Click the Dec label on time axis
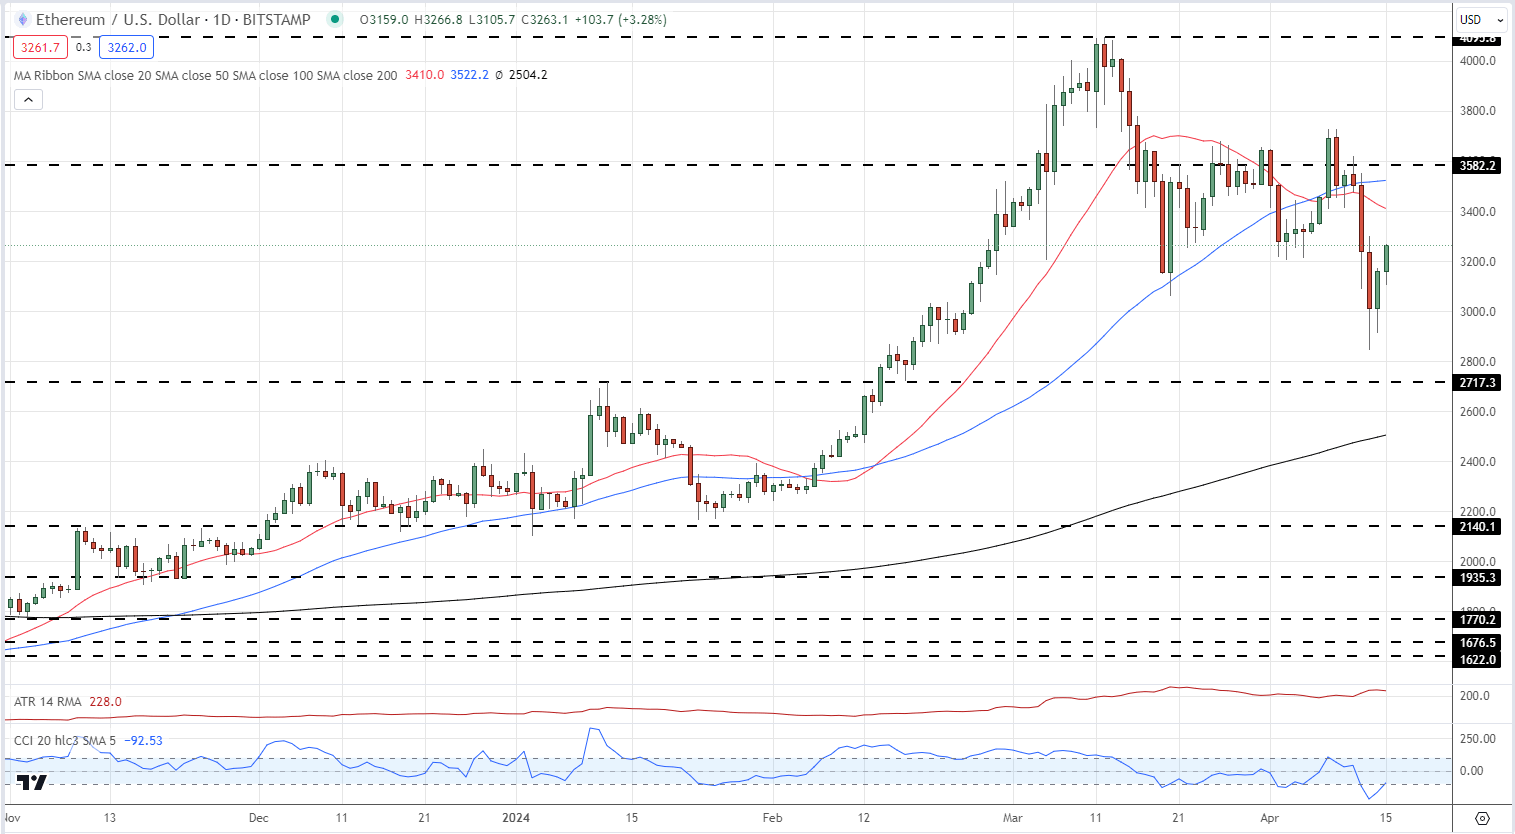Screen dimensions: 1515x834 click(x=258, y=817)
